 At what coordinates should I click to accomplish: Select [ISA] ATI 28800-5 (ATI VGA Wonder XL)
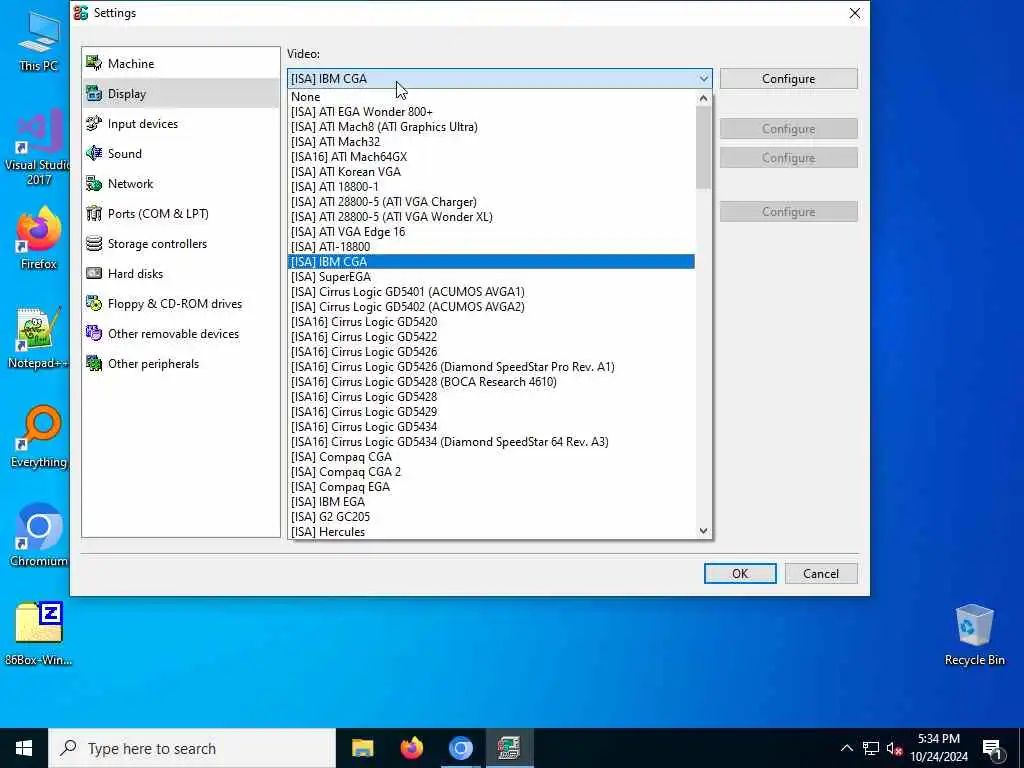491,217
